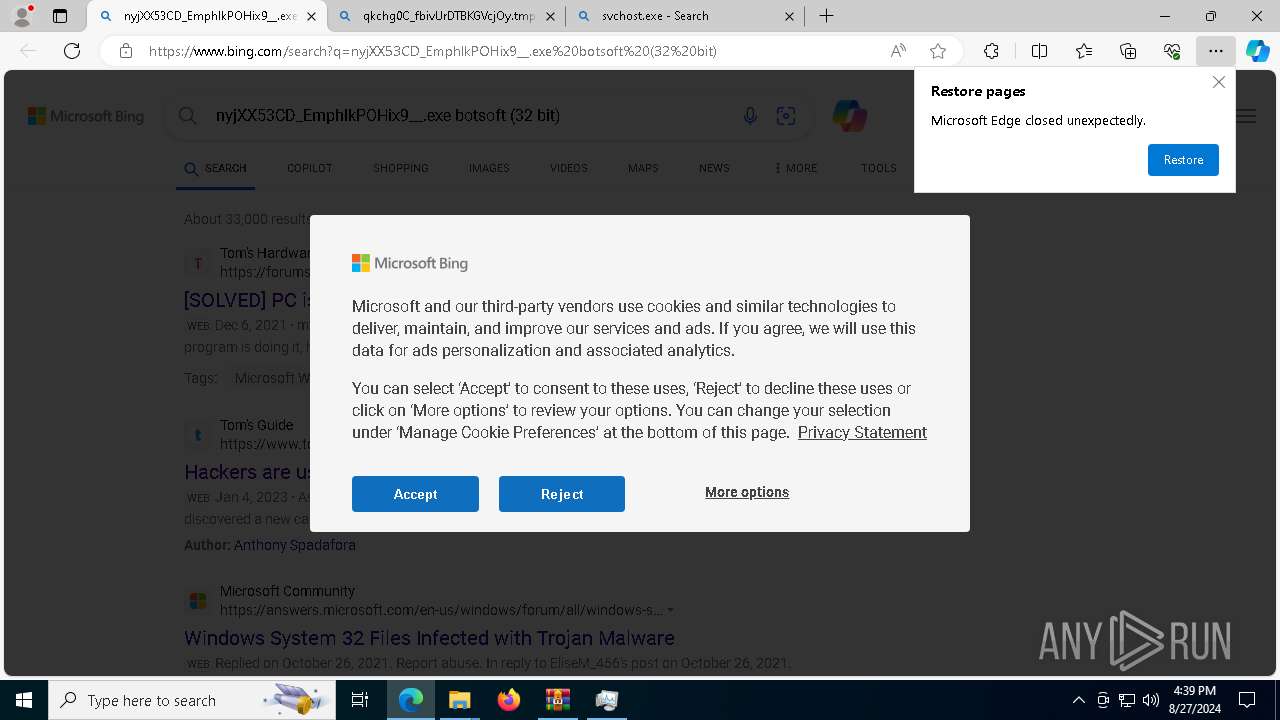
Task: Open author Anthony Spadafora link
Action: pyautogui.click(x=294, y=545)
